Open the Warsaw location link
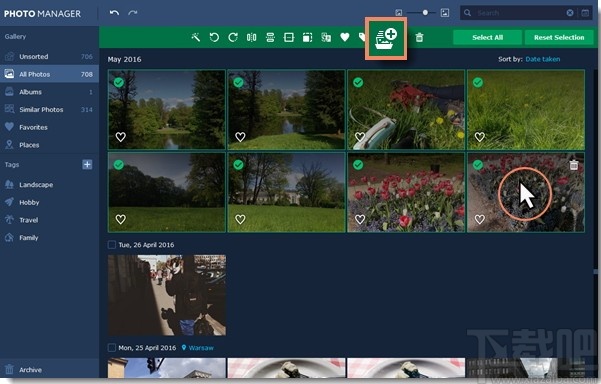Screen dimensions: 601x384 (x=201, y=348)
